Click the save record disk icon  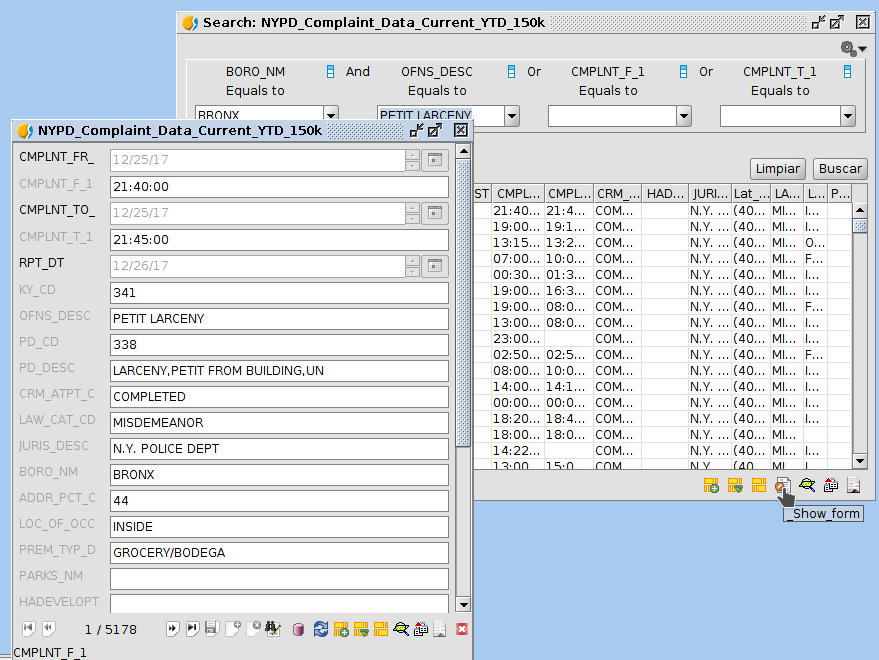coord(211,629)
